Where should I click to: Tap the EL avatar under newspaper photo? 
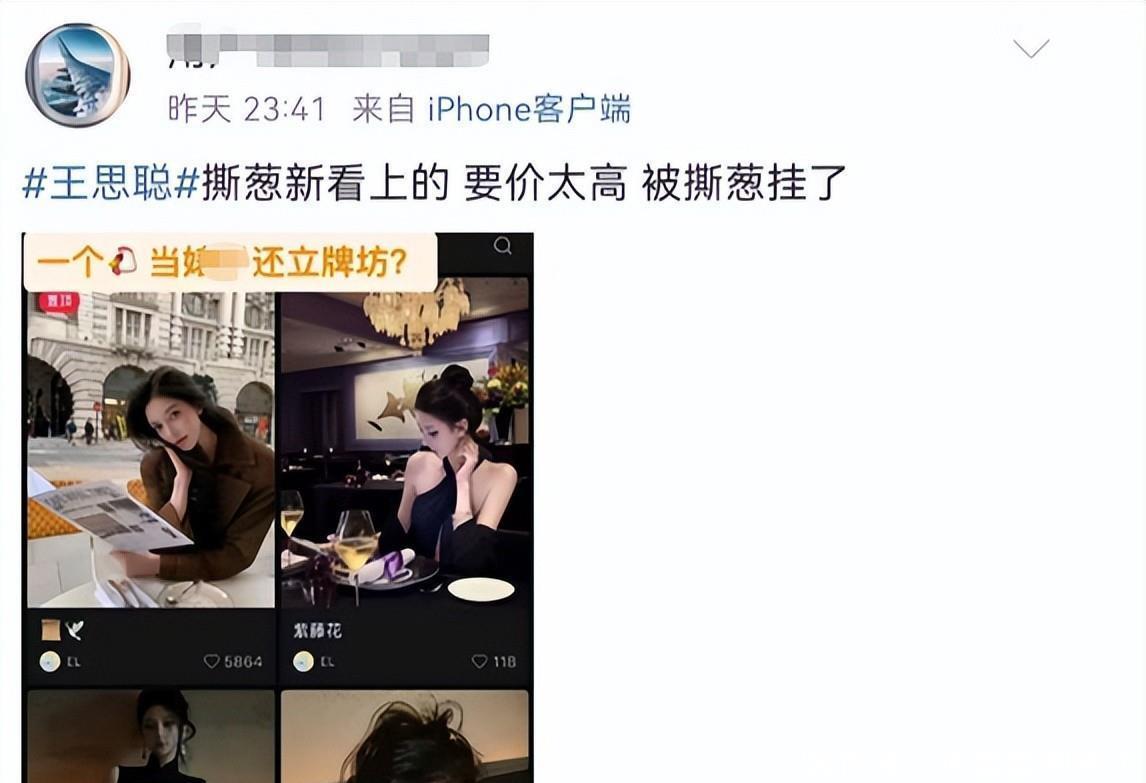tap(50, 662)
